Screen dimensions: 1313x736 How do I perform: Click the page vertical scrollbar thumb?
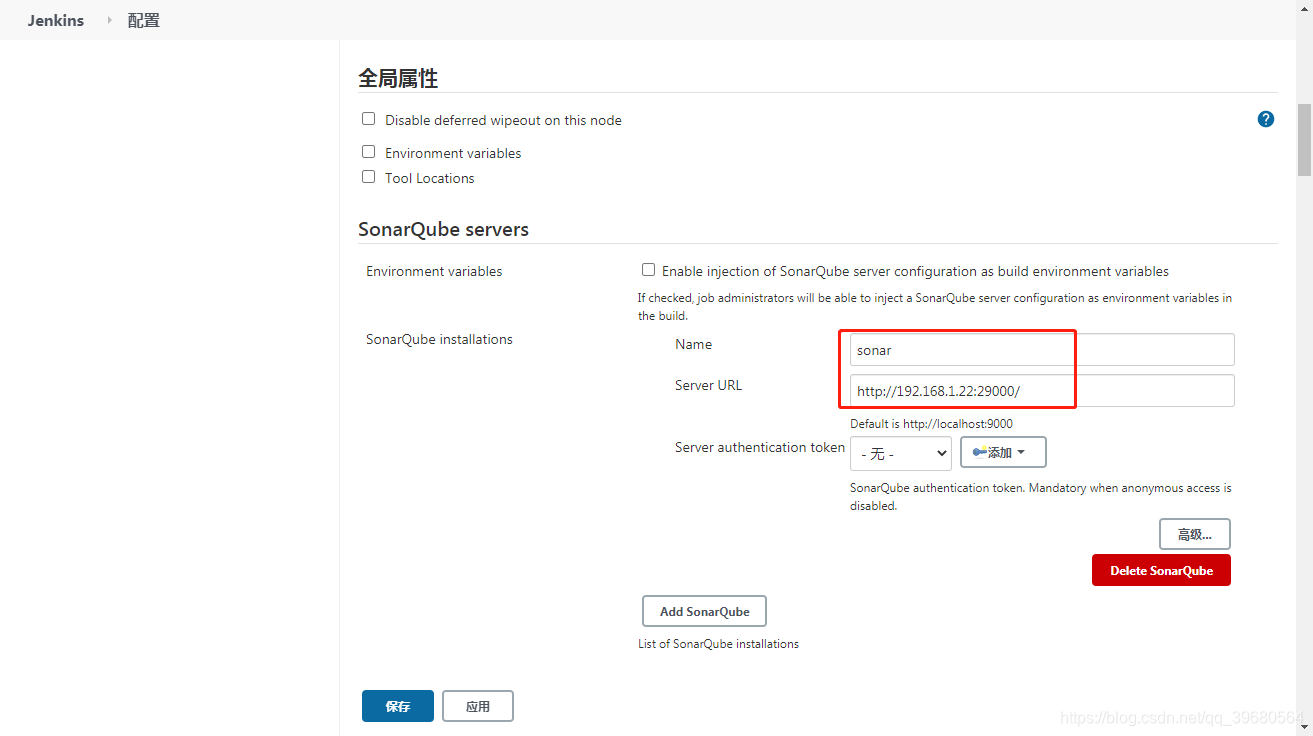[1304, 138]
